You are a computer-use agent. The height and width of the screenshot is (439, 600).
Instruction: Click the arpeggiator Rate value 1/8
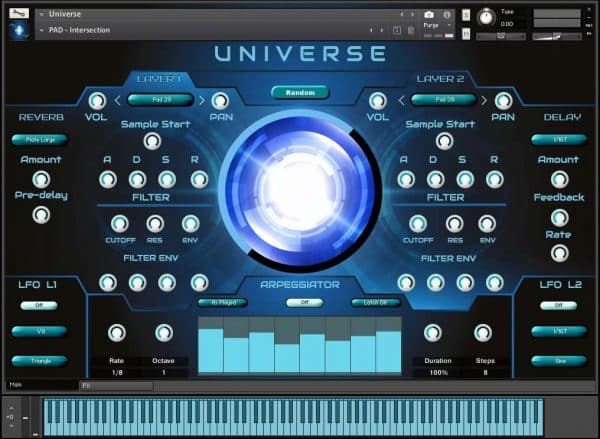(x=117, y=372)
